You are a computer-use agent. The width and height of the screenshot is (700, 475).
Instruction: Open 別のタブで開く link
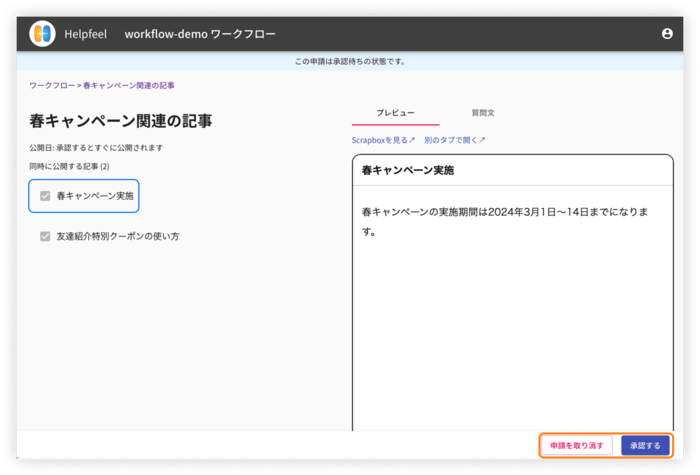pos(454,140)
